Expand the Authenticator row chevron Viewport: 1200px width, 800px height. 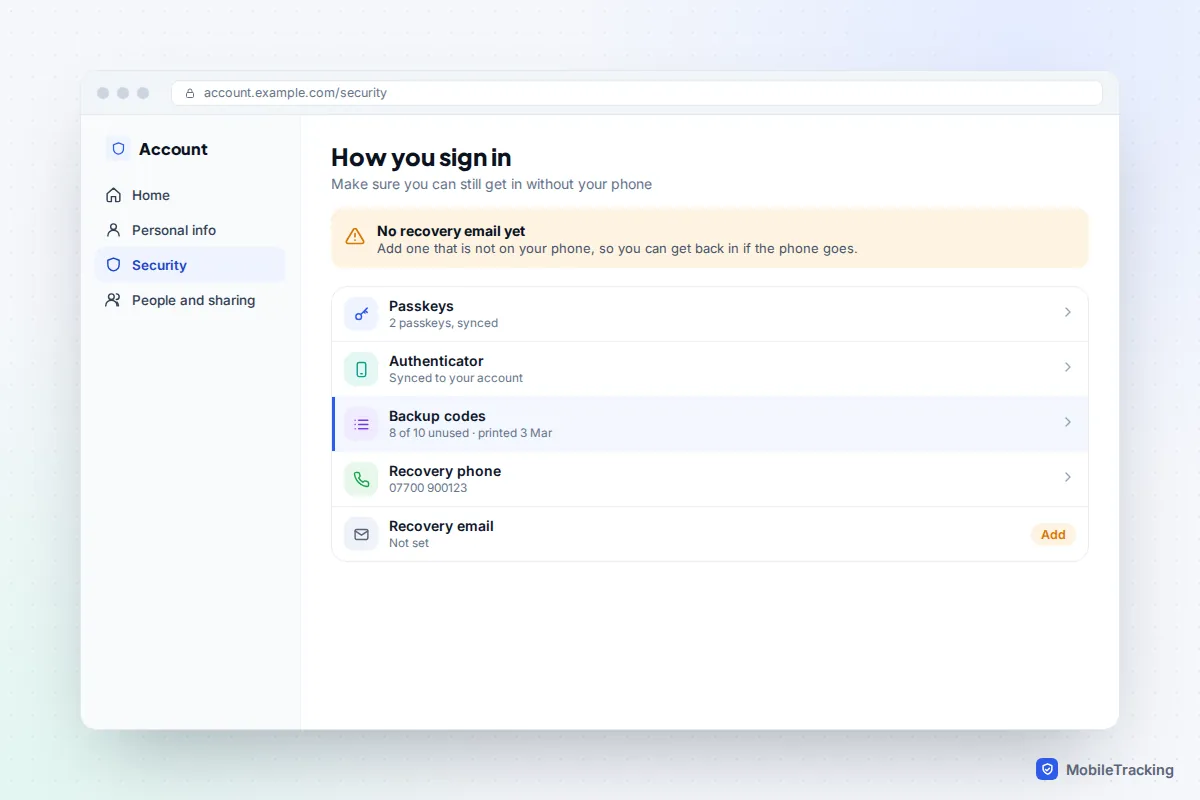pyautogui.click(x=1067, y=367)
